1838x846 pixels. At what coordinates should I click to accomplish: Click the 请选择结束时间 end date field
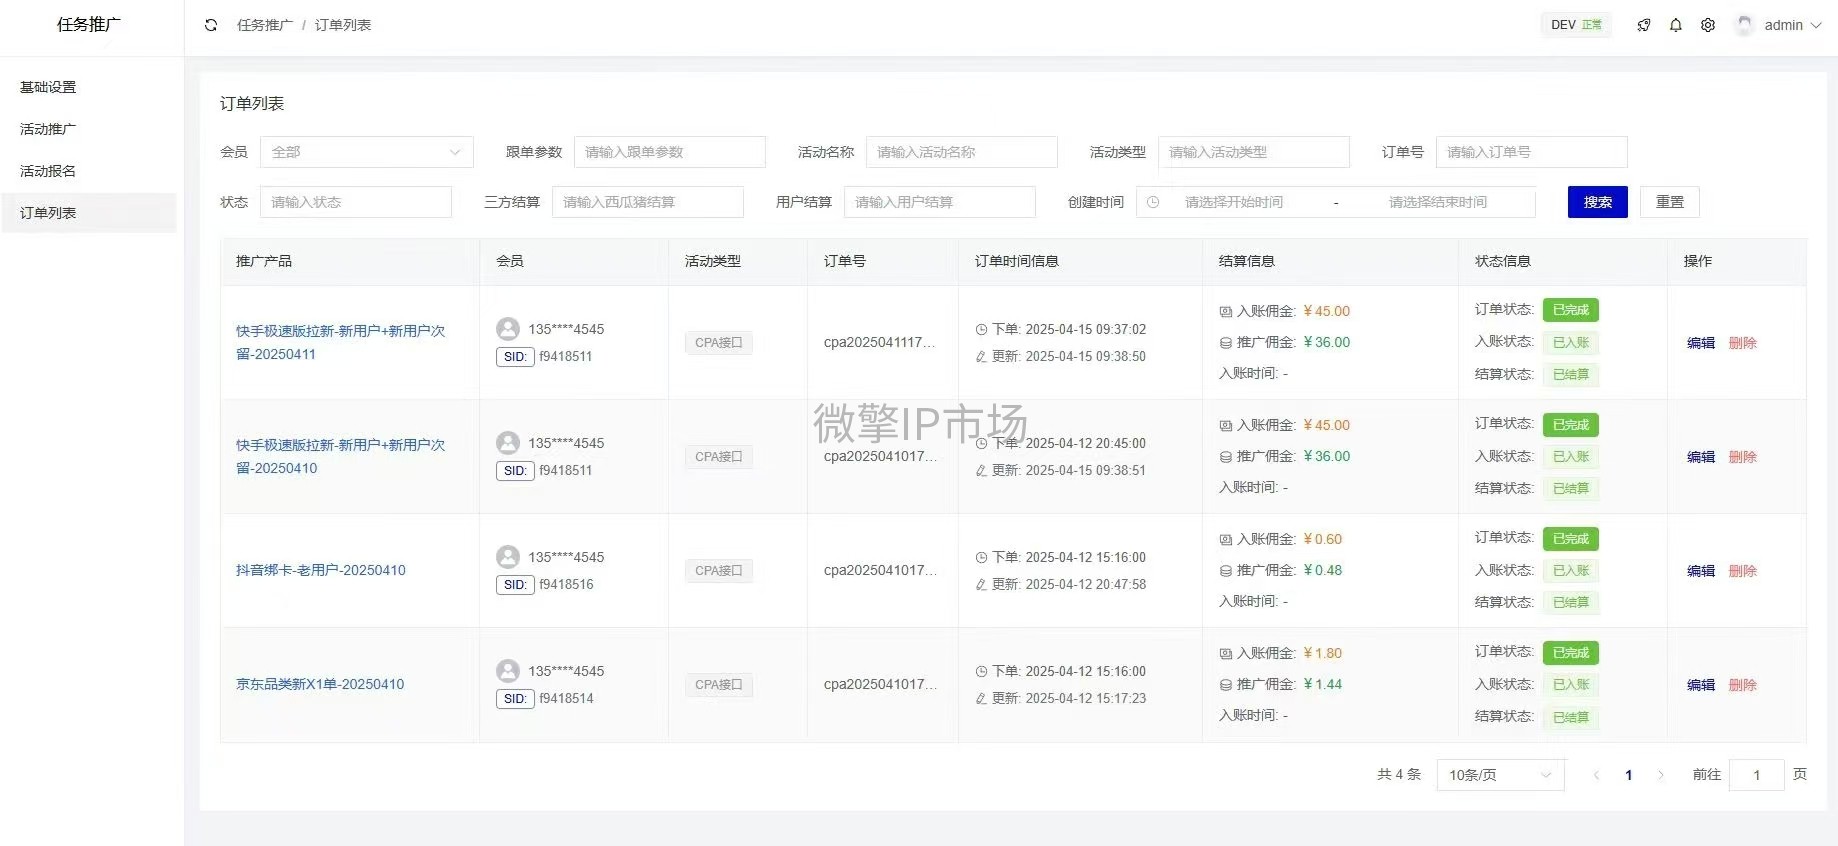(x=1437, y=202)
